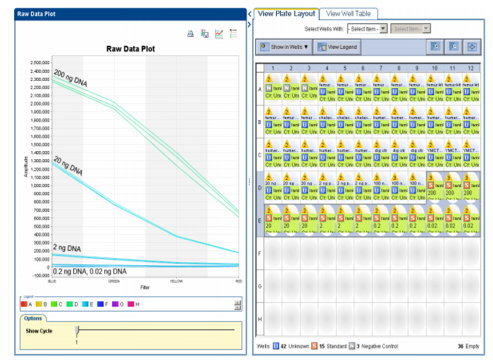Select empty well G6
493x361 pixels.
[363, 286]
